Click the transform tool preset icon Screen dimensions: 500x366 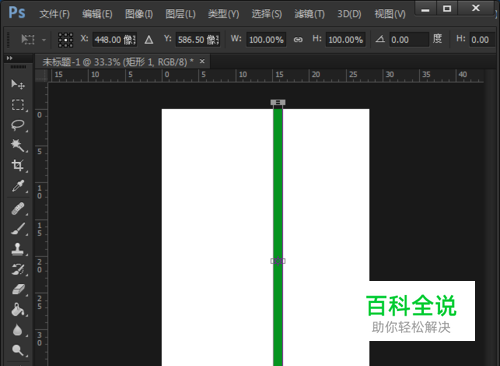[x=28, y=40]
